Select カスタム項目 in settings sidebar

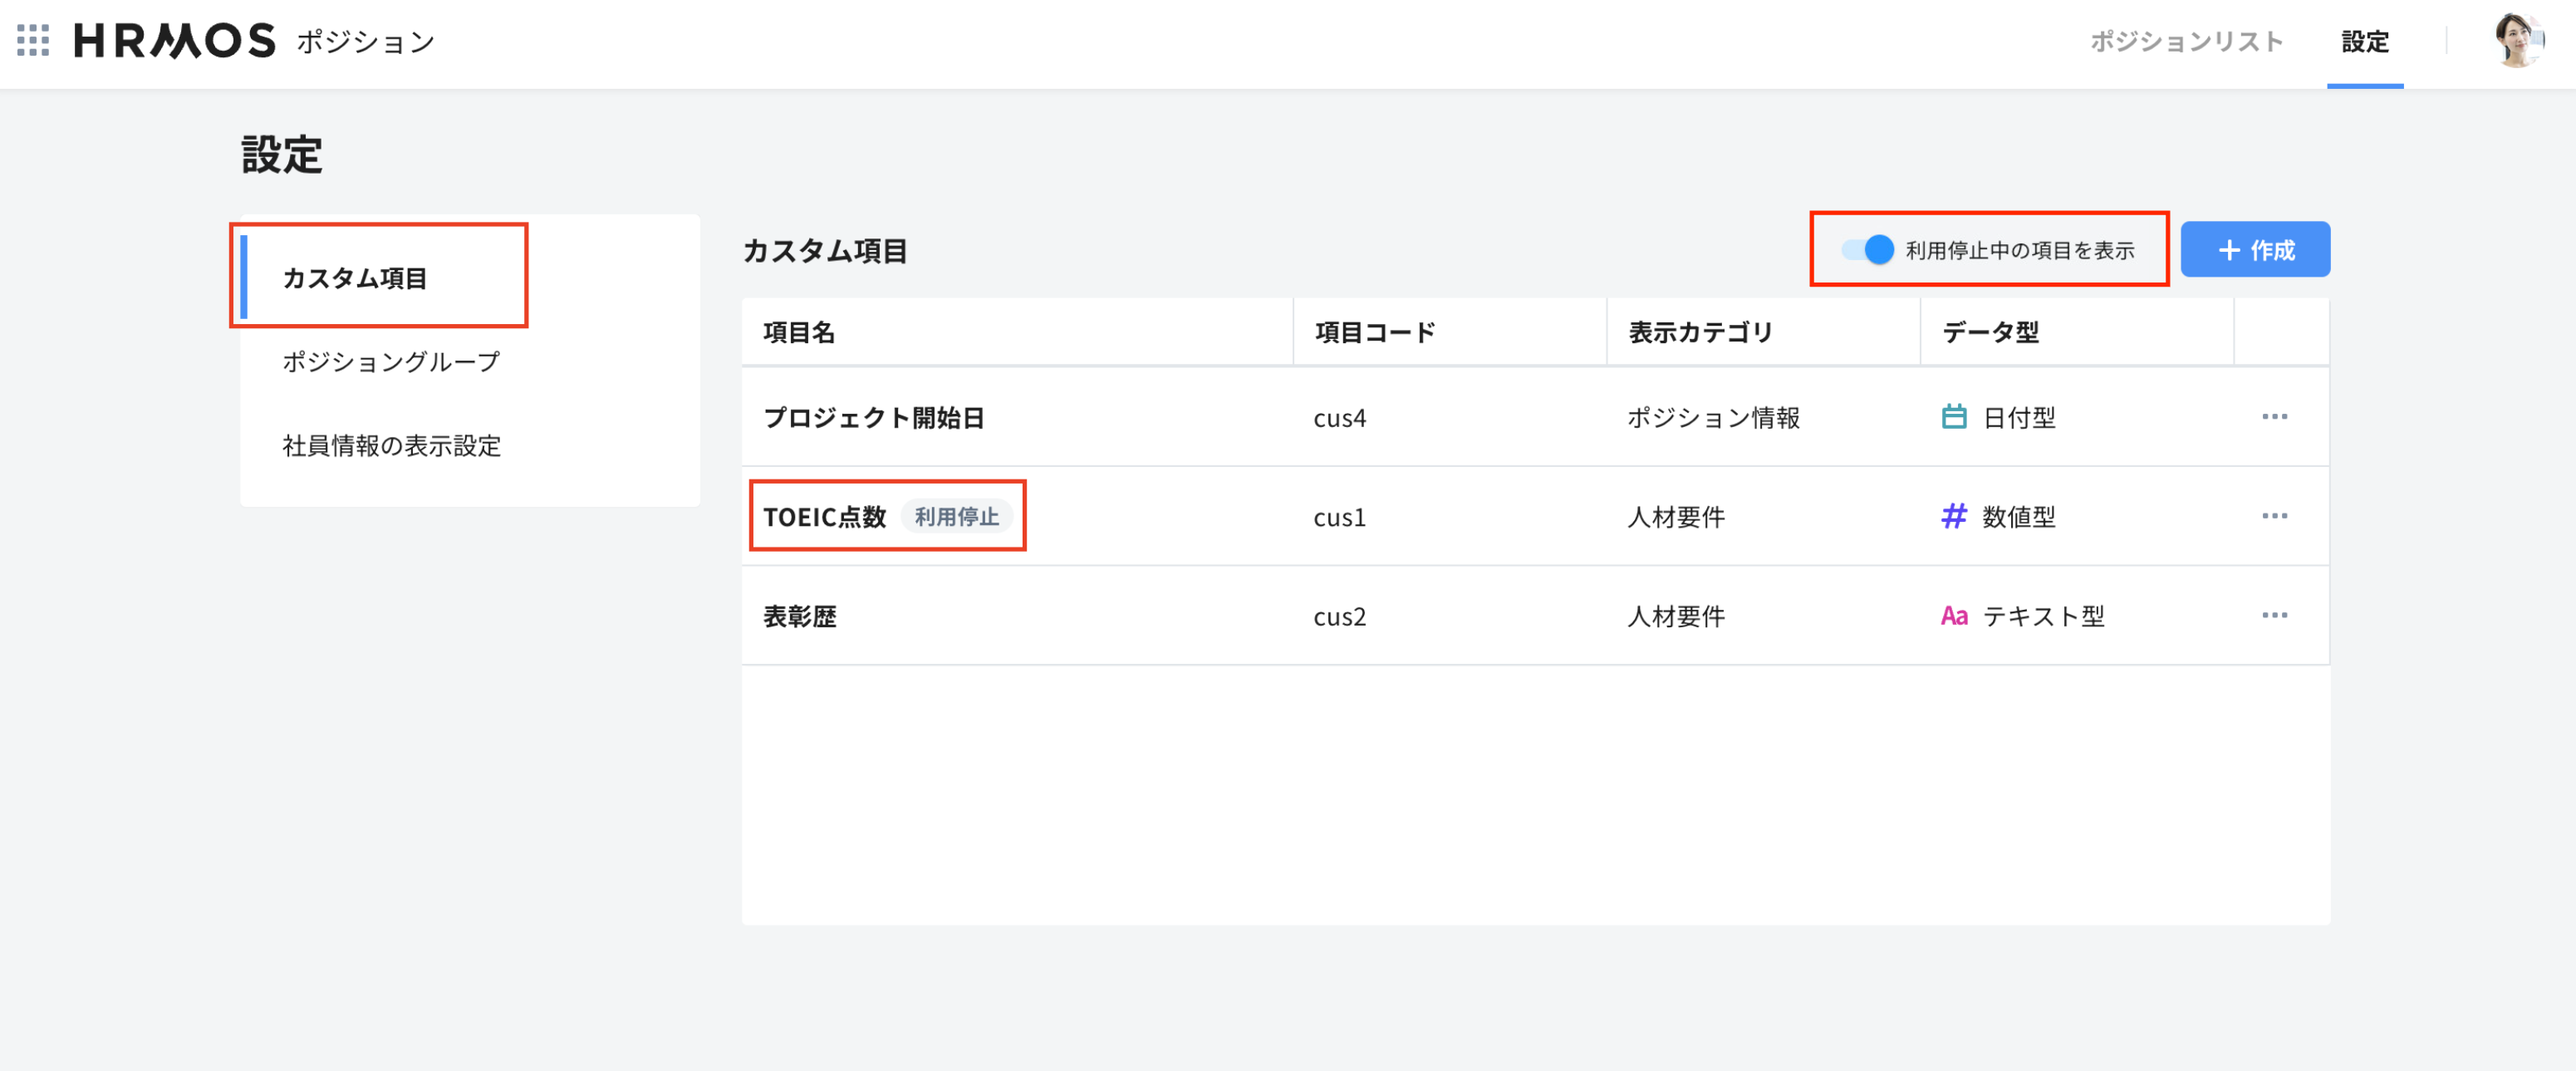click(355, 278)
